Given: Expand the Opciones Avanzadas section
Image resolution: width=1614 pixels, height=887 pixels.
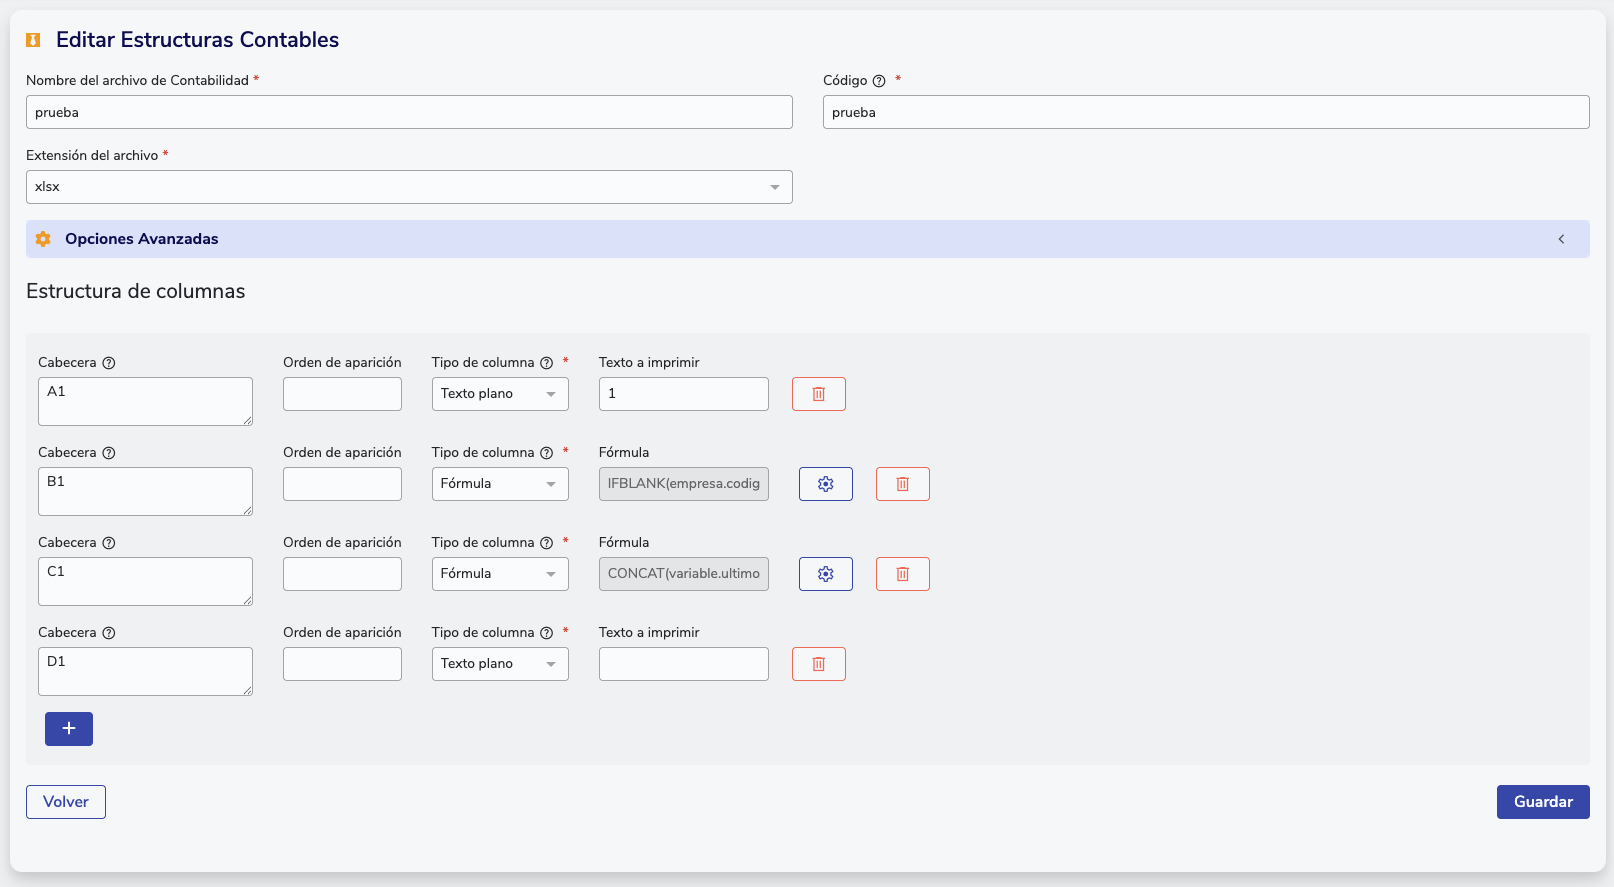Looking at the screenshot, I should pyautogui.click(x=807, y=239).
